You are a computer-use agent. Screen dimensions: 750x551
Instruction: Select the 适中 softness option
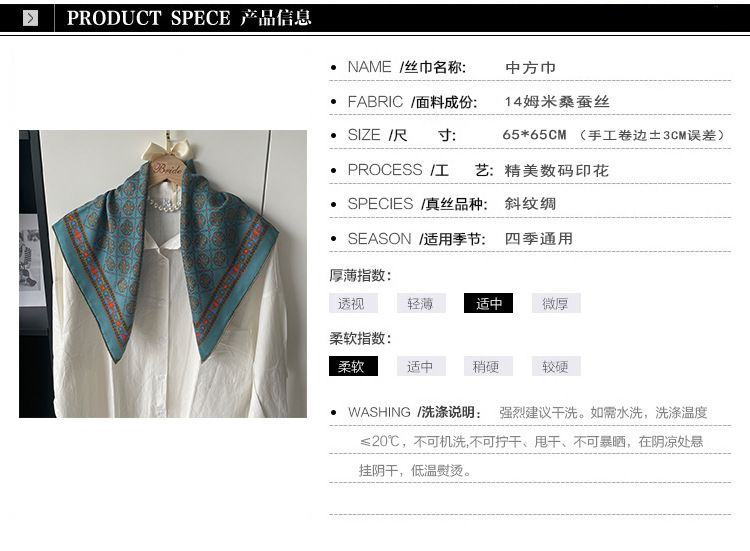pyautogui.click(x=421, y=366)
